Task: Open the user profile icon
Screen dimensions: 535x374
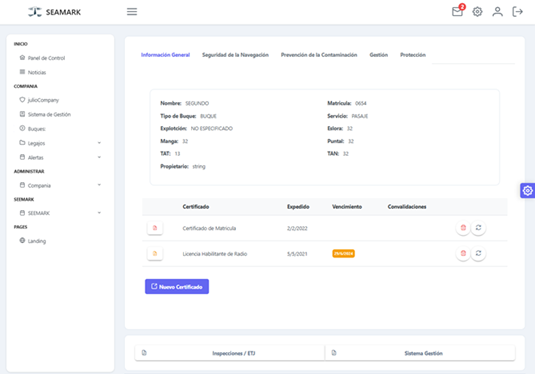Action: pos(497,12)
